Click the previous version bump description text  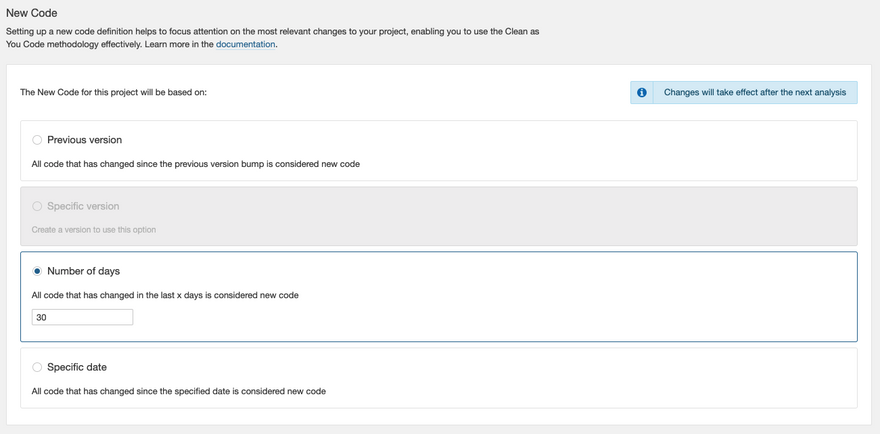[195, 164]
